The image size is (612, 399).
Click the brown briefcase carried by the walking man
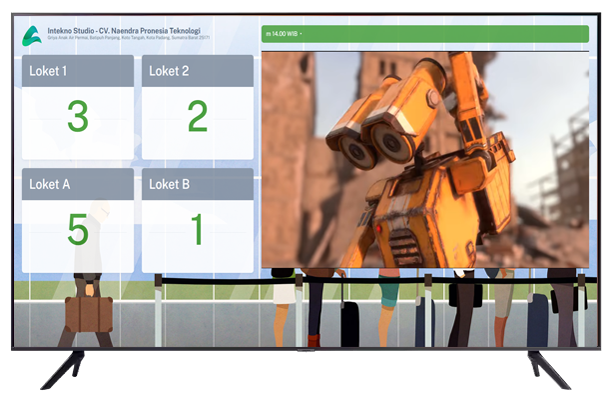(89, 314)
